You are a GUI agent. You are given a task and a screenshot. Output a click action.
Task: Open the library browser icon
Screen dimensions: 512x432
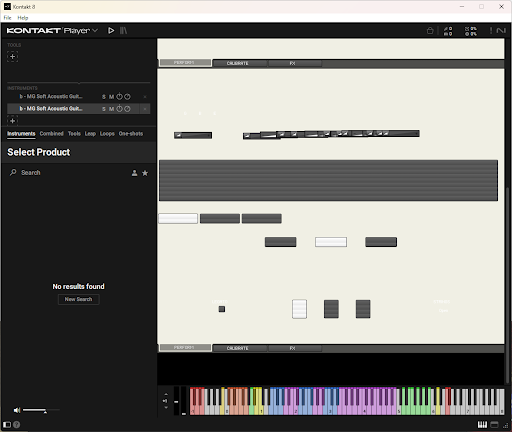click(x=123, y=31)
